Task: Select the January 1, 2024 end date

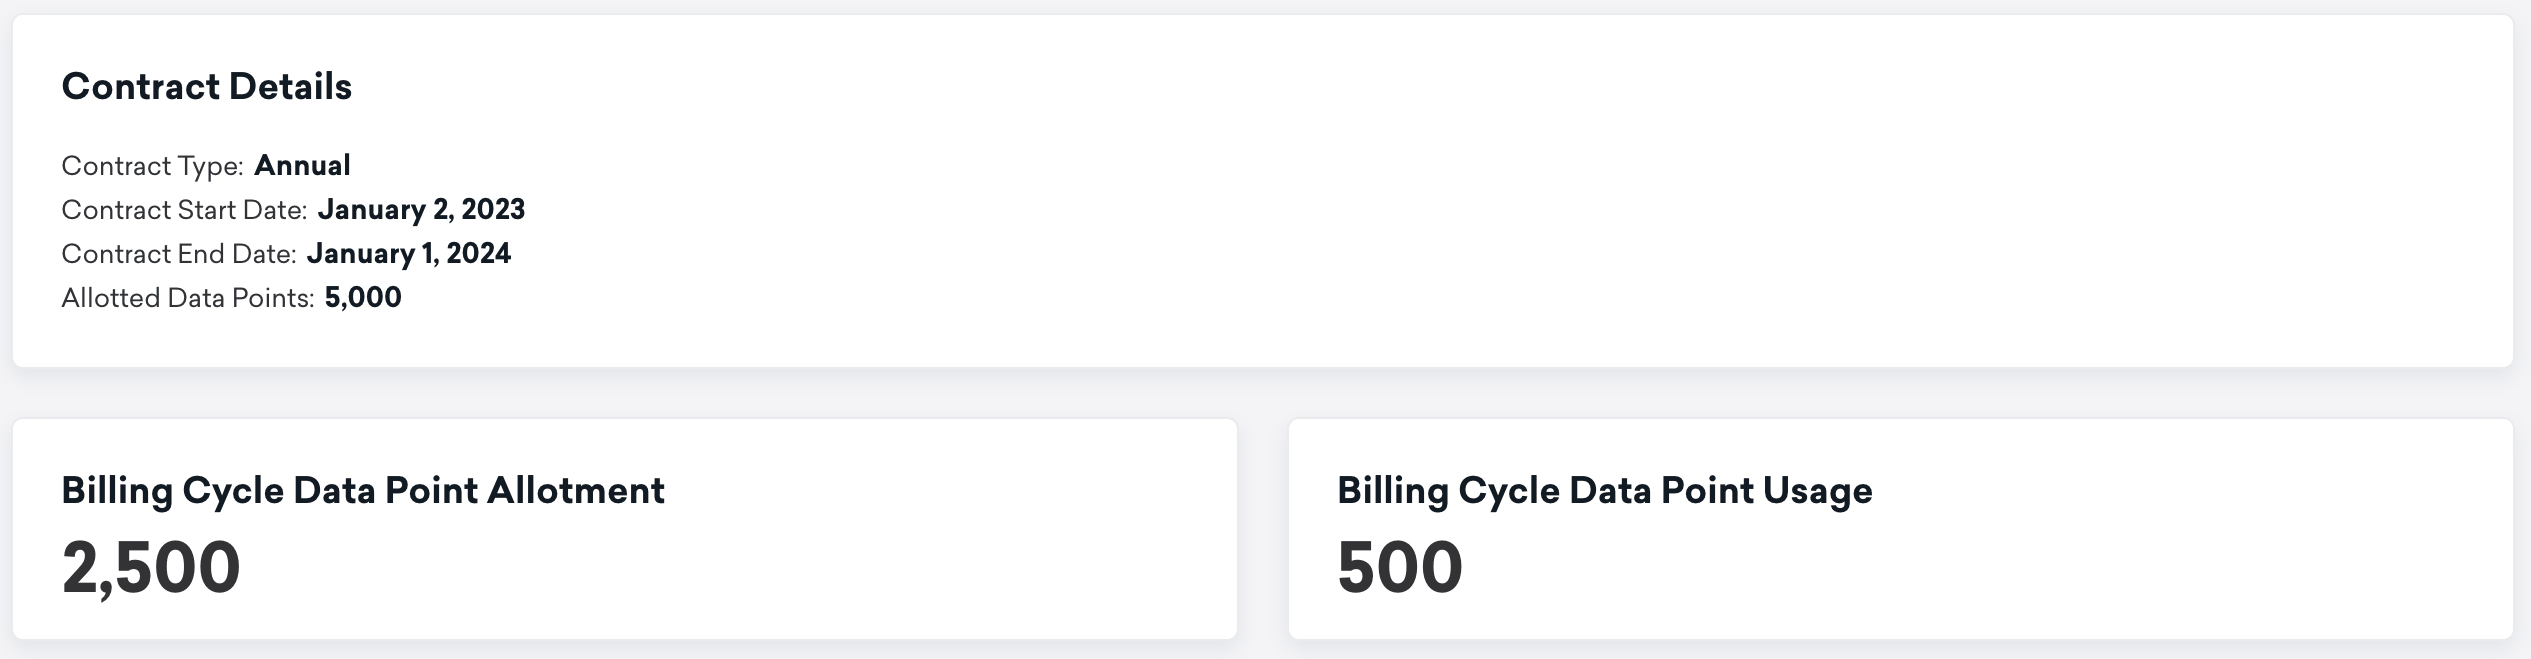Action: pos(408,253)
